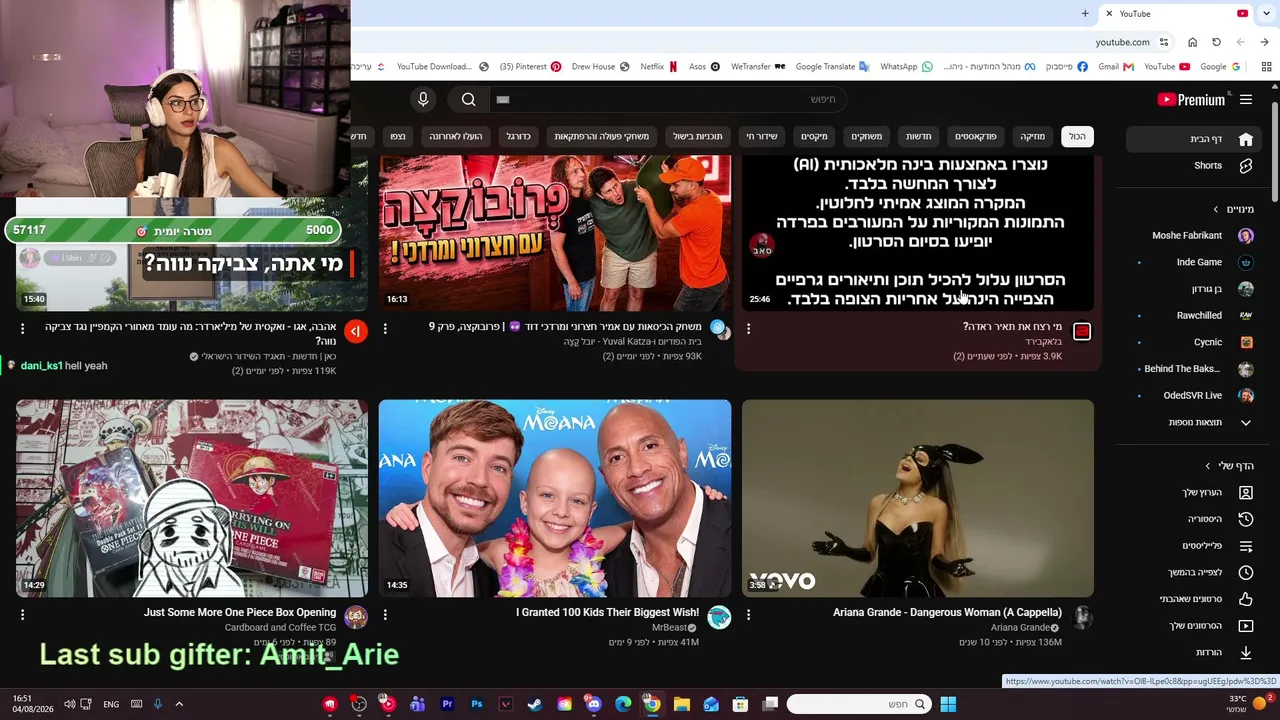This screenshot has width=1280, height=720.
Task: Start voice search with the microphone
Action: [x=423, y=99]
